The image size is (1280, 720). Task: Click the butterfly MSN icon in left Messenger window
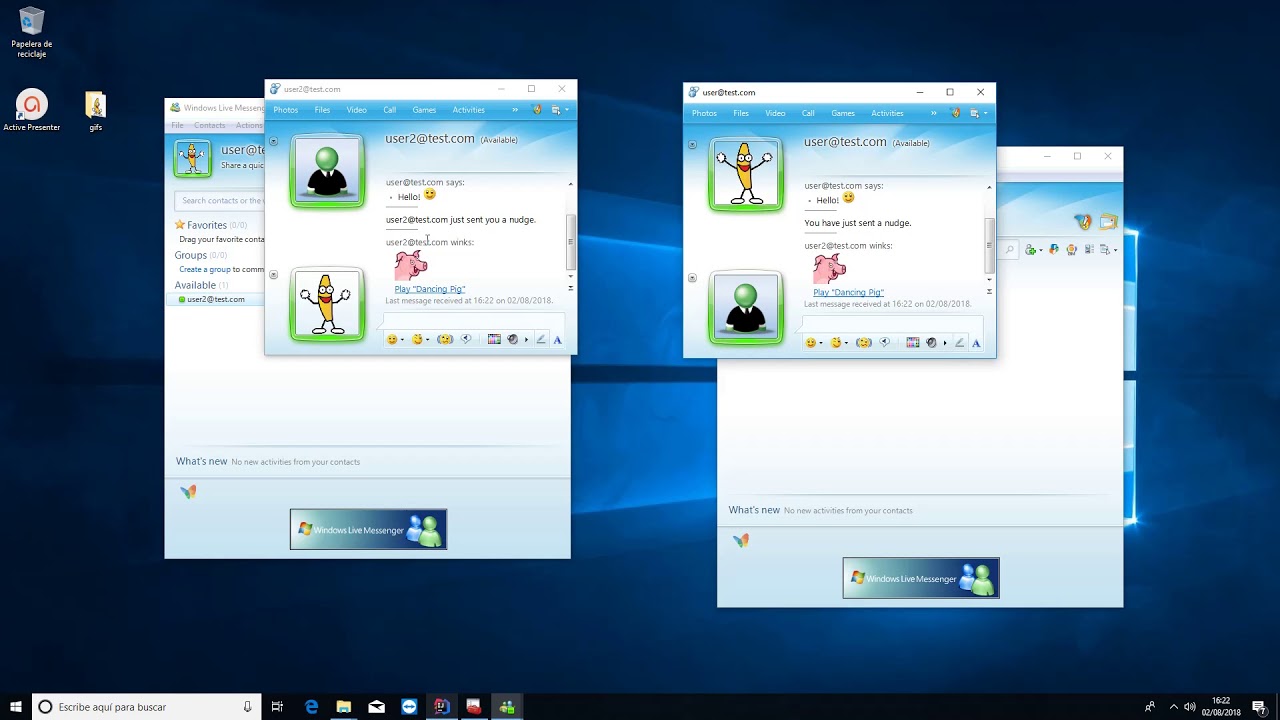188,492
